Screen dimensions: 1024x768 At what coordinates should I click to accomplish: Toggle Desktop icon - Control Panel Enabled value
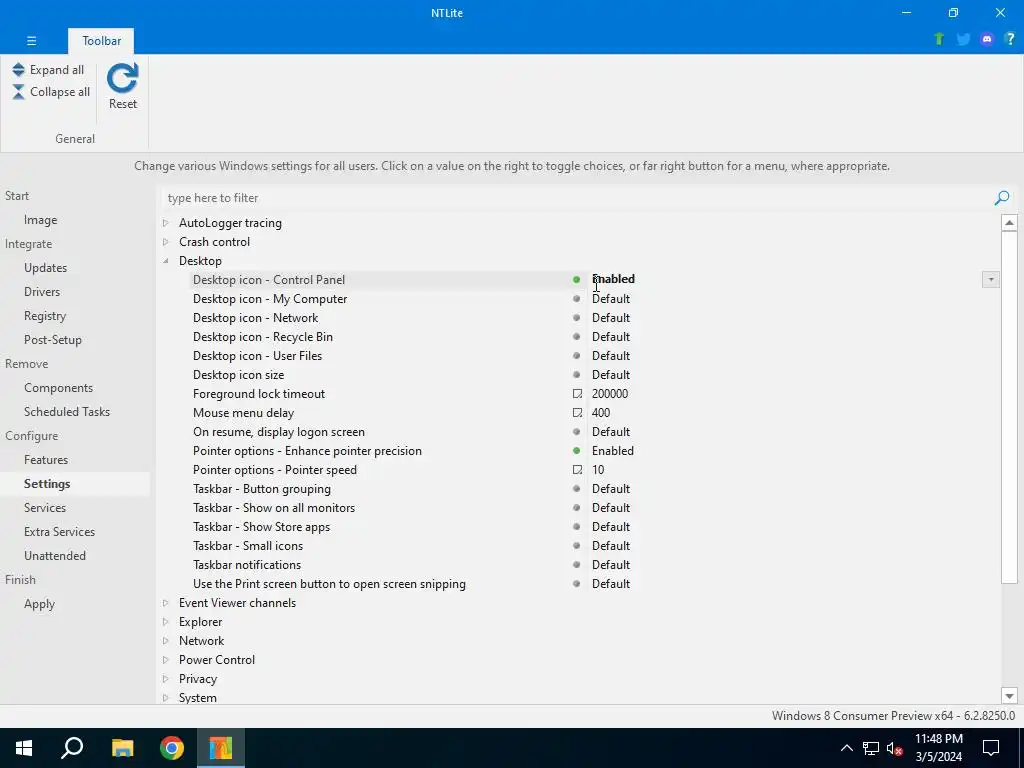613,280
